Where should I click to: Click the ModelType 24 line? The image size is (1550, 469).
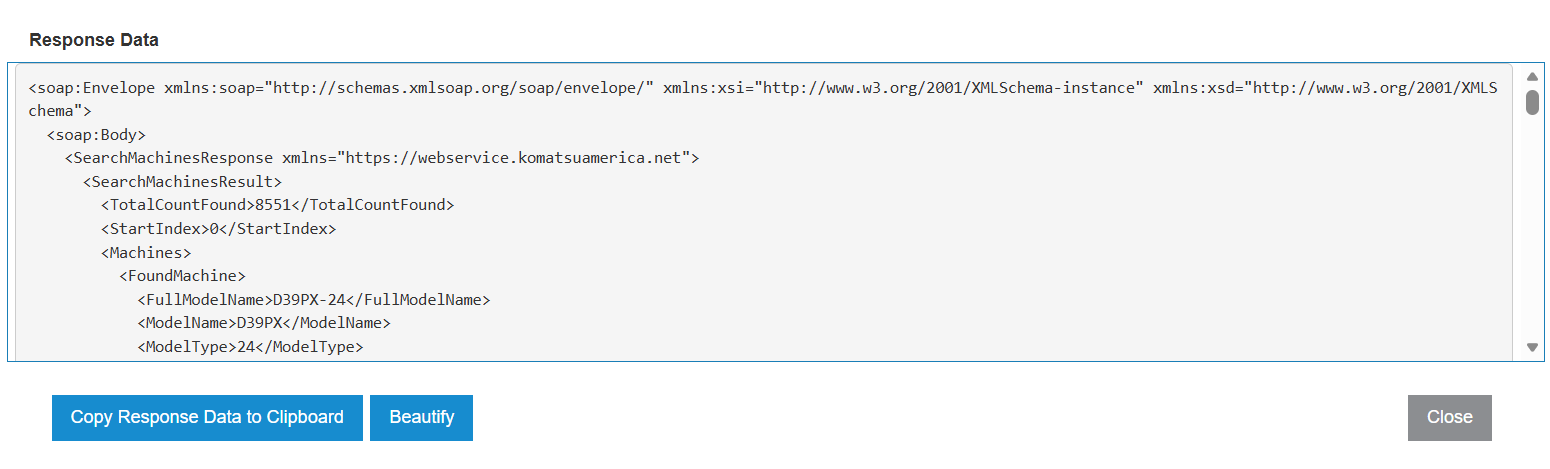250,348
